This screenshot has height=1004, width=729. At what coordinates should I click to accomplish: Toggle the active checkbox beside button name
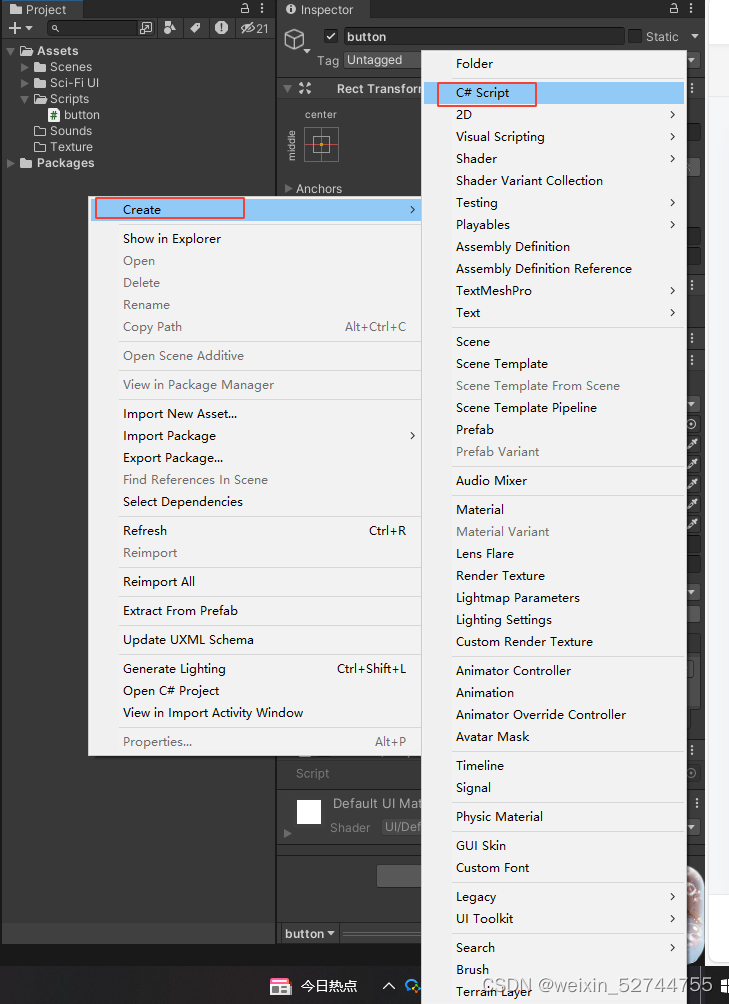[330, 36]
